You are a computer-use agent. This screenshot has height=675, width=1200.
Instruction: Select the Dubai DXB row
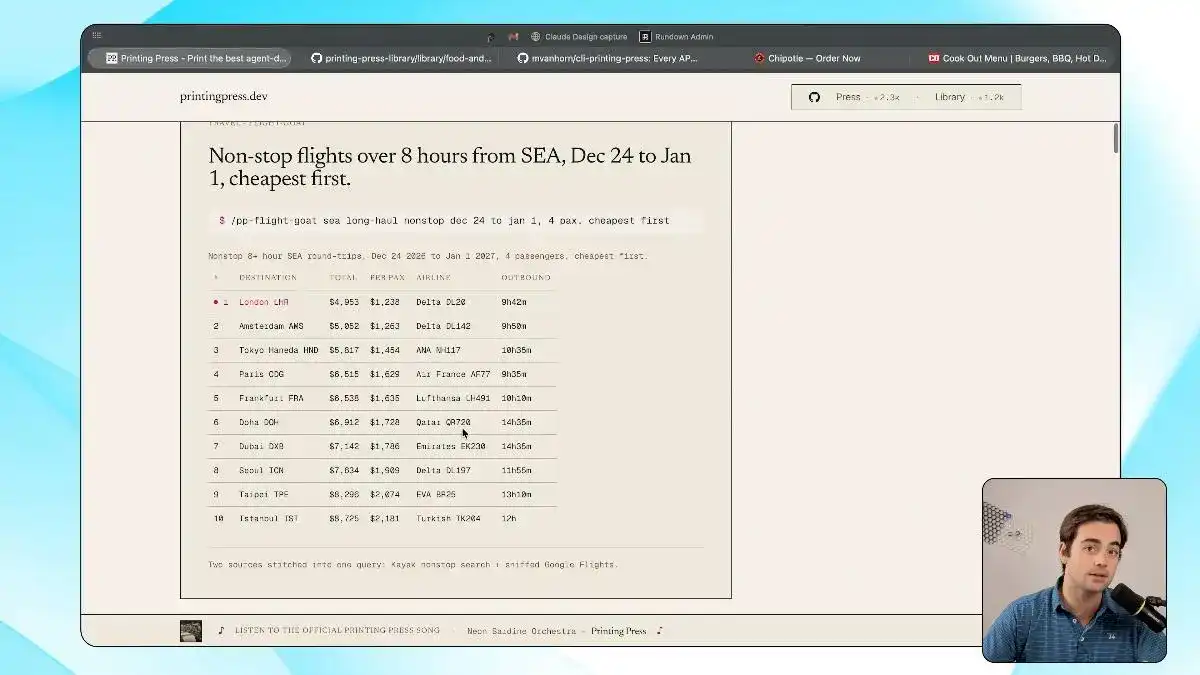382,446
